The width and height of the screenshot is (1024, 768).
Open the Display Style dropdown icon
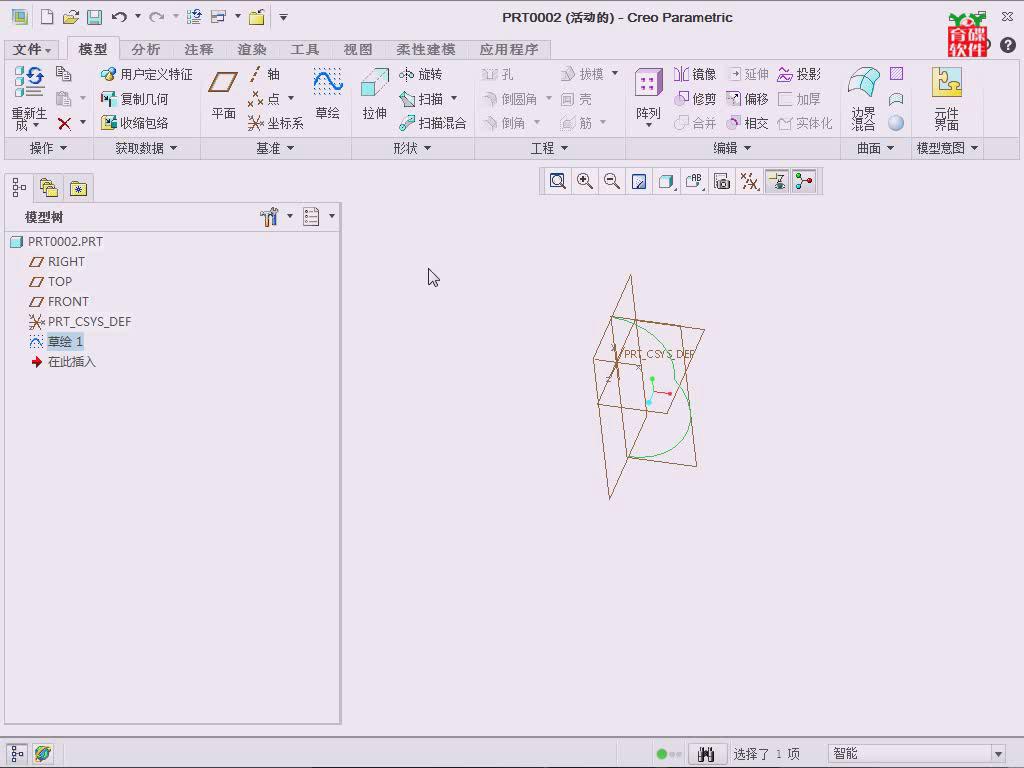[667, 182]
